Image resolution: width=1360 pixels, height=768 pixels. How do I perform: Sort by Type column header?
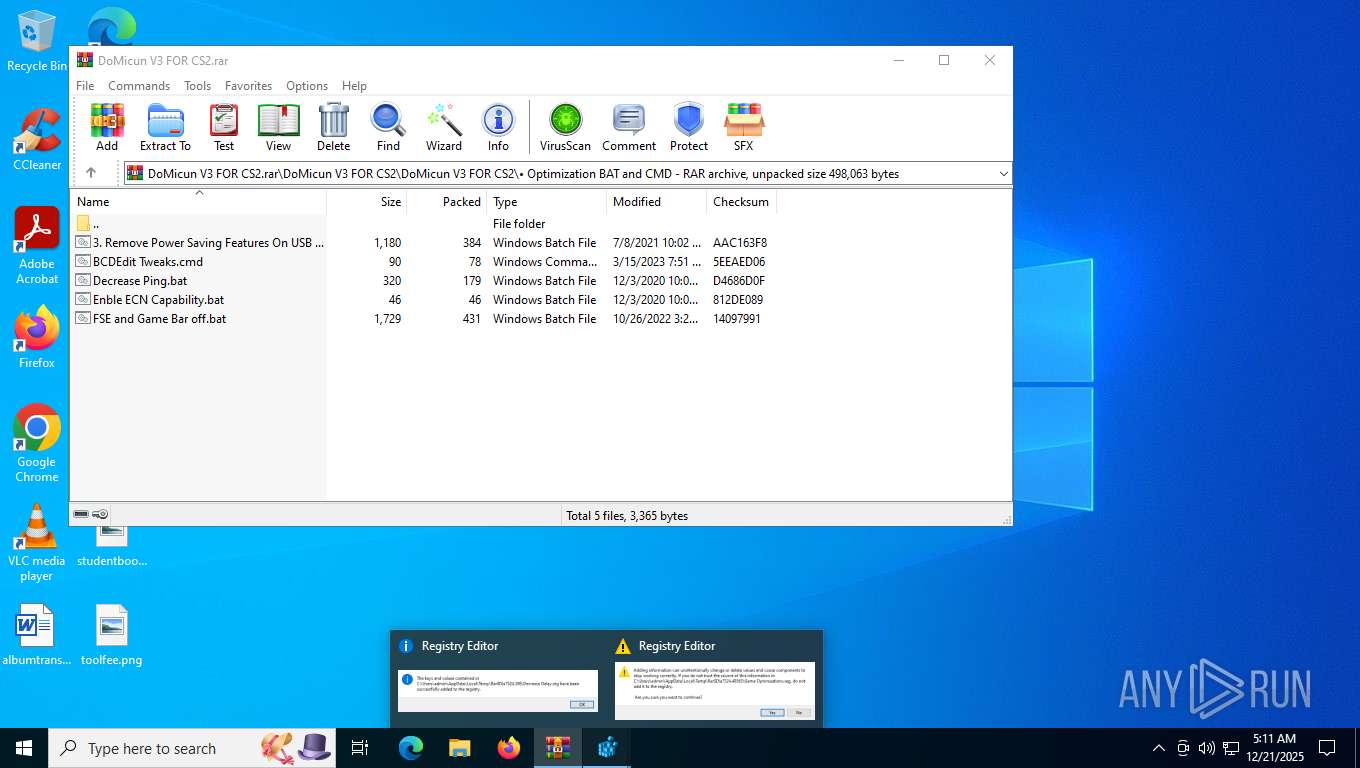point(547,201)
